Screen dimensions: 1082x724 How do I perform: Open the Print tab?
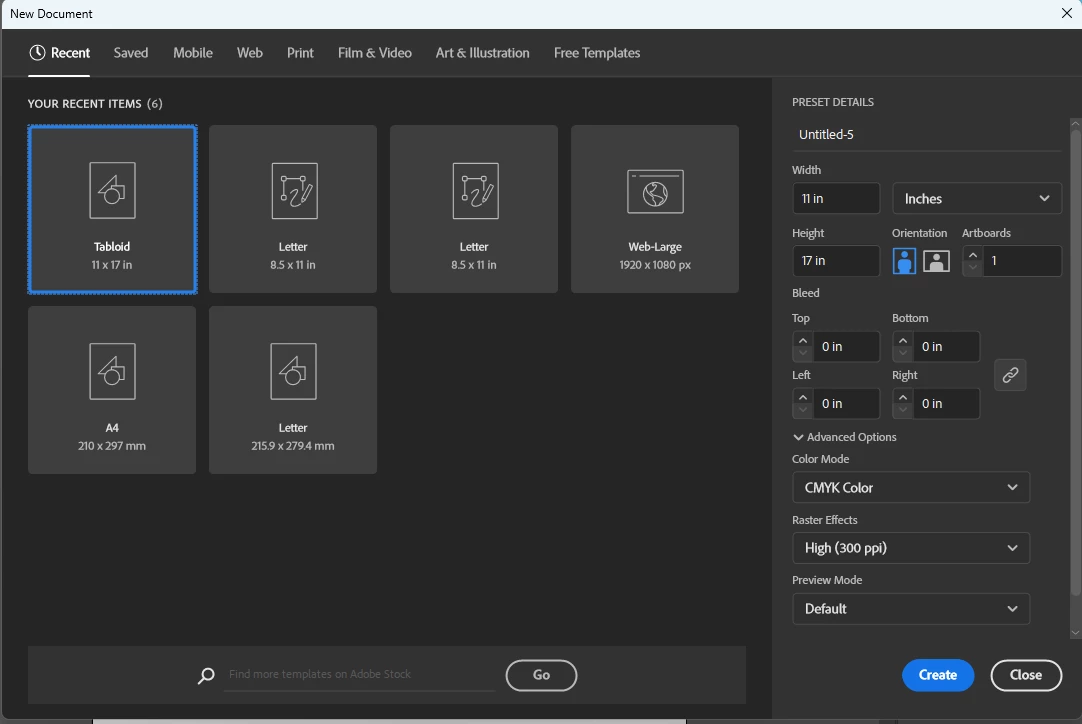pos(300,53)
